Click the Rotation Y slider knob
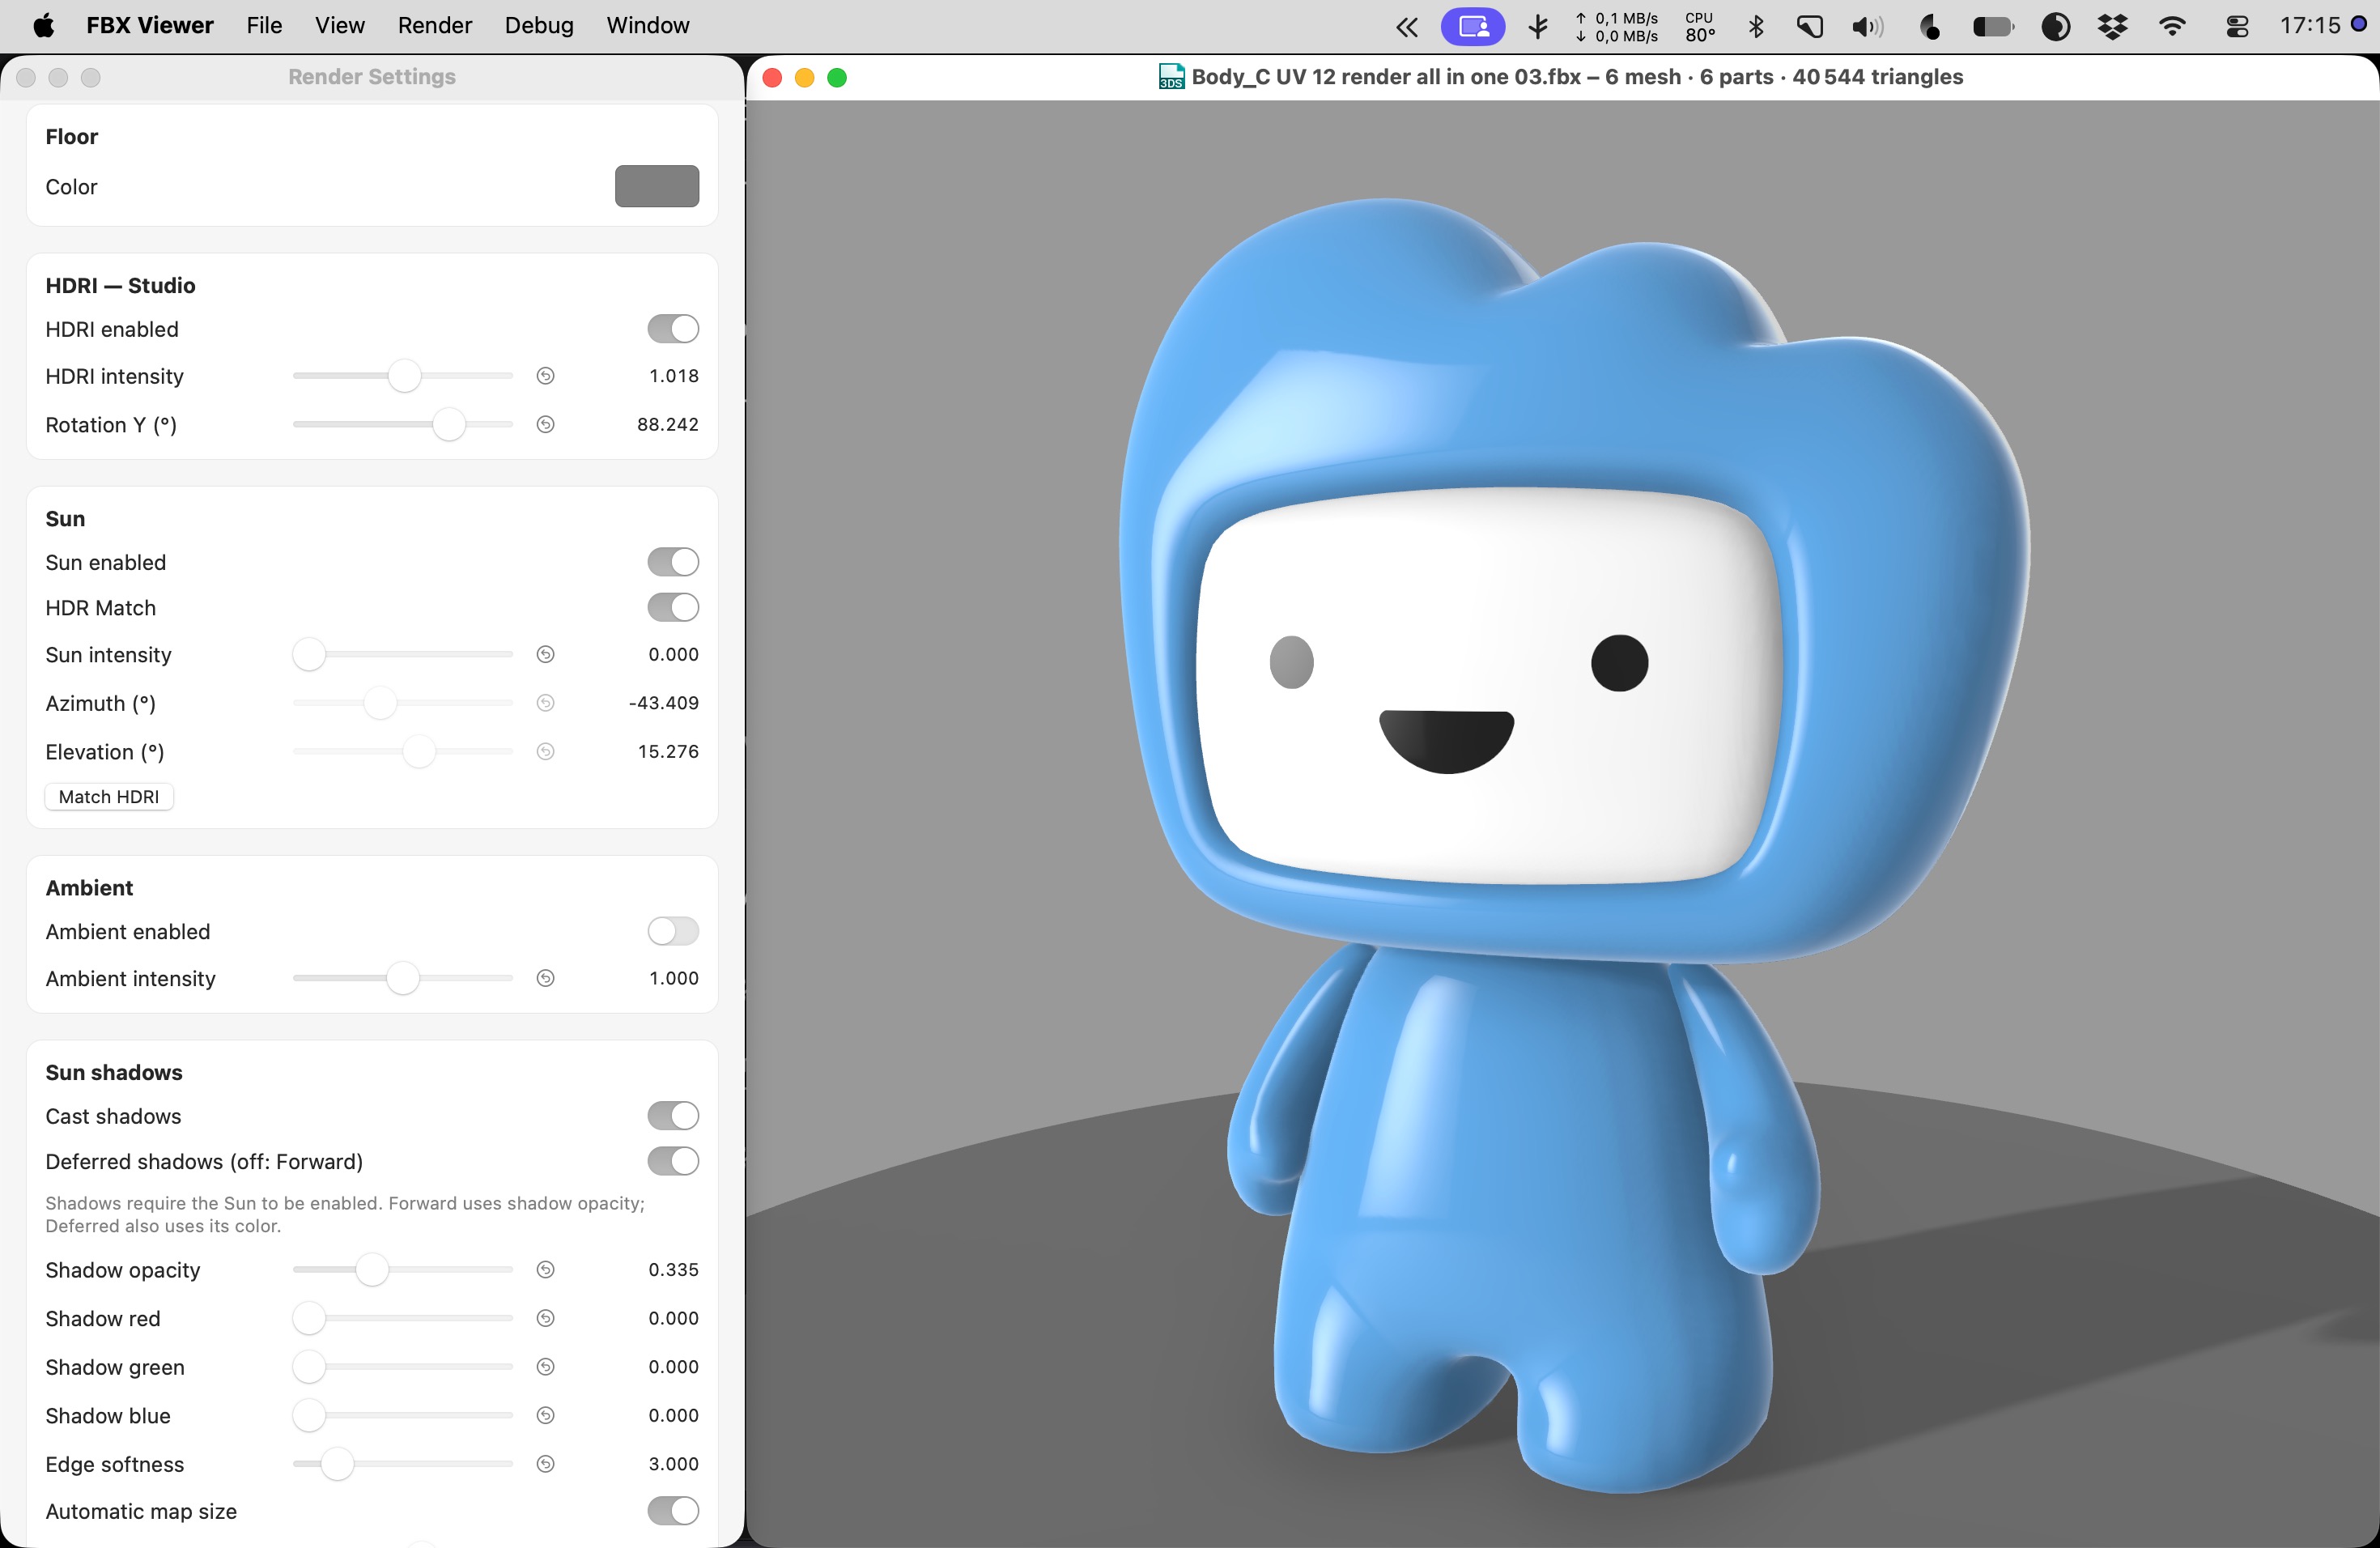Viewport: 2380px width, 1548px height. (449, 425)
